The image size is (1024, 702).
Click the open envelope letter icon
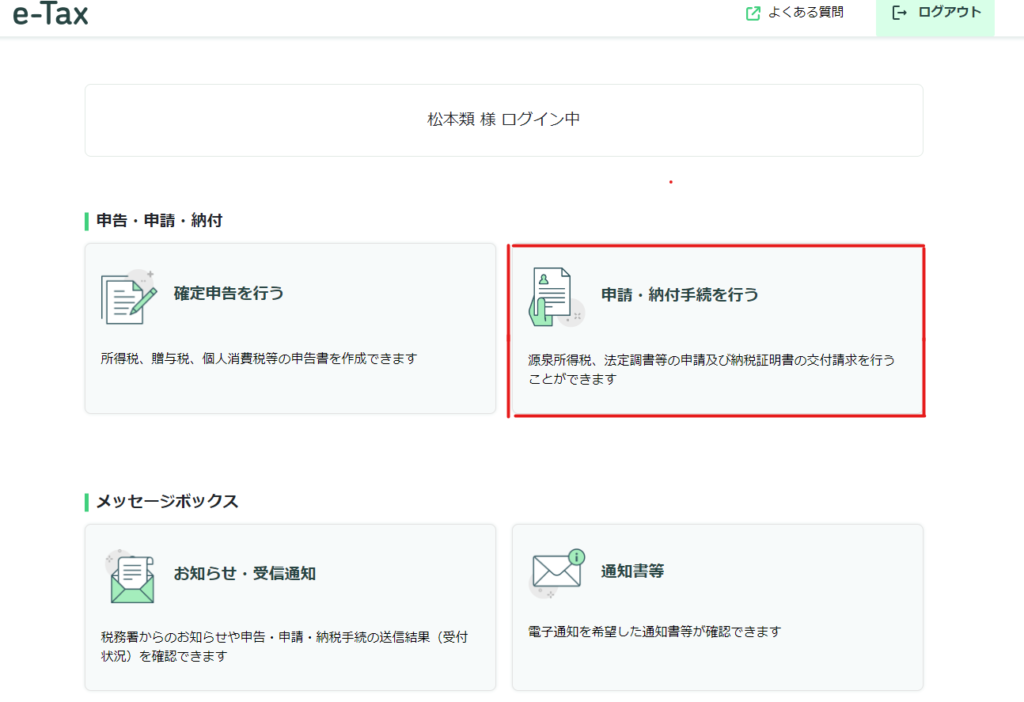(x=131, y=577)
